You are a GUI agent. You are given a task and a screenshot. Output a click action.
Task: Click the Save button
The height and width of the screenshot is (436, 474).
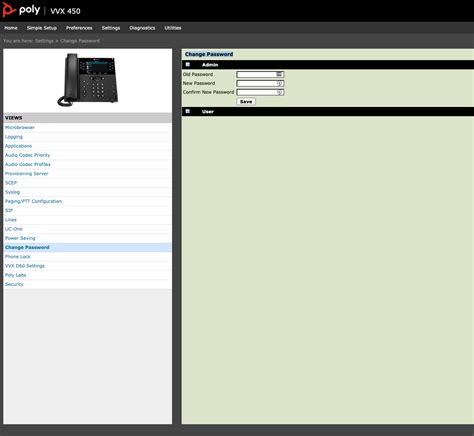tap(246, 102)
